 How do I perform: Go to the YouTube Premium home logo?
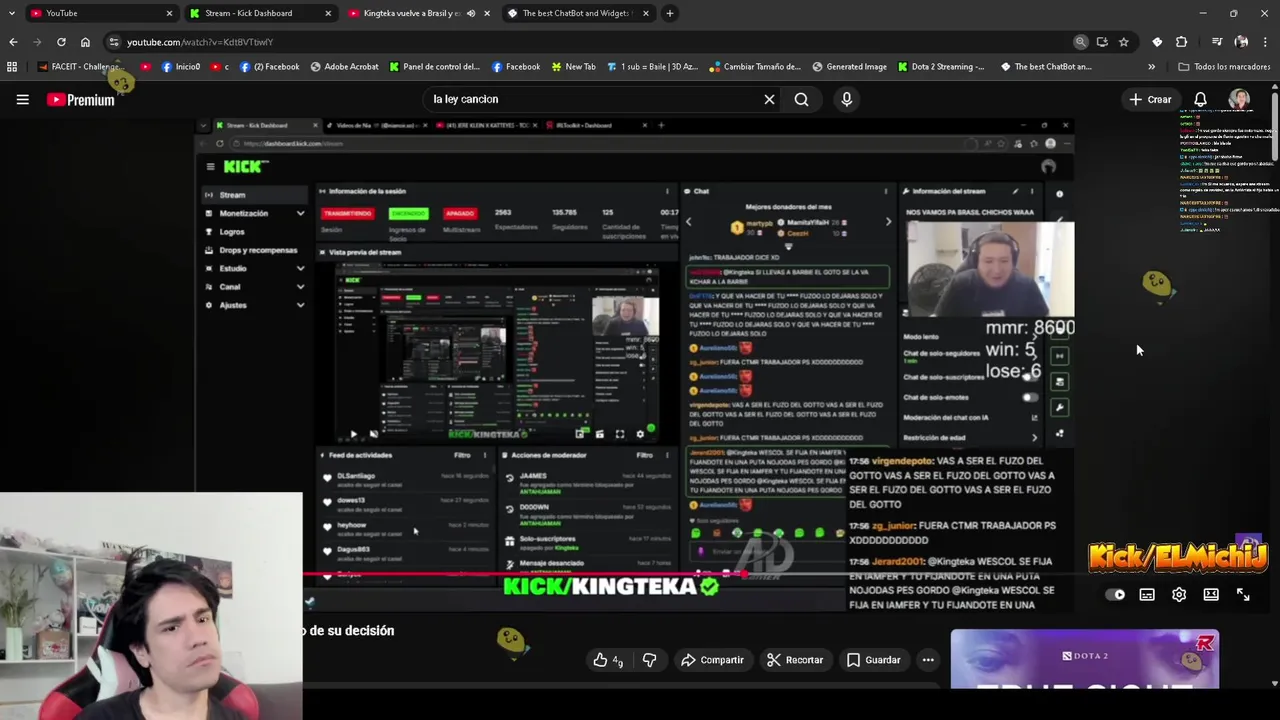[80, 99]
